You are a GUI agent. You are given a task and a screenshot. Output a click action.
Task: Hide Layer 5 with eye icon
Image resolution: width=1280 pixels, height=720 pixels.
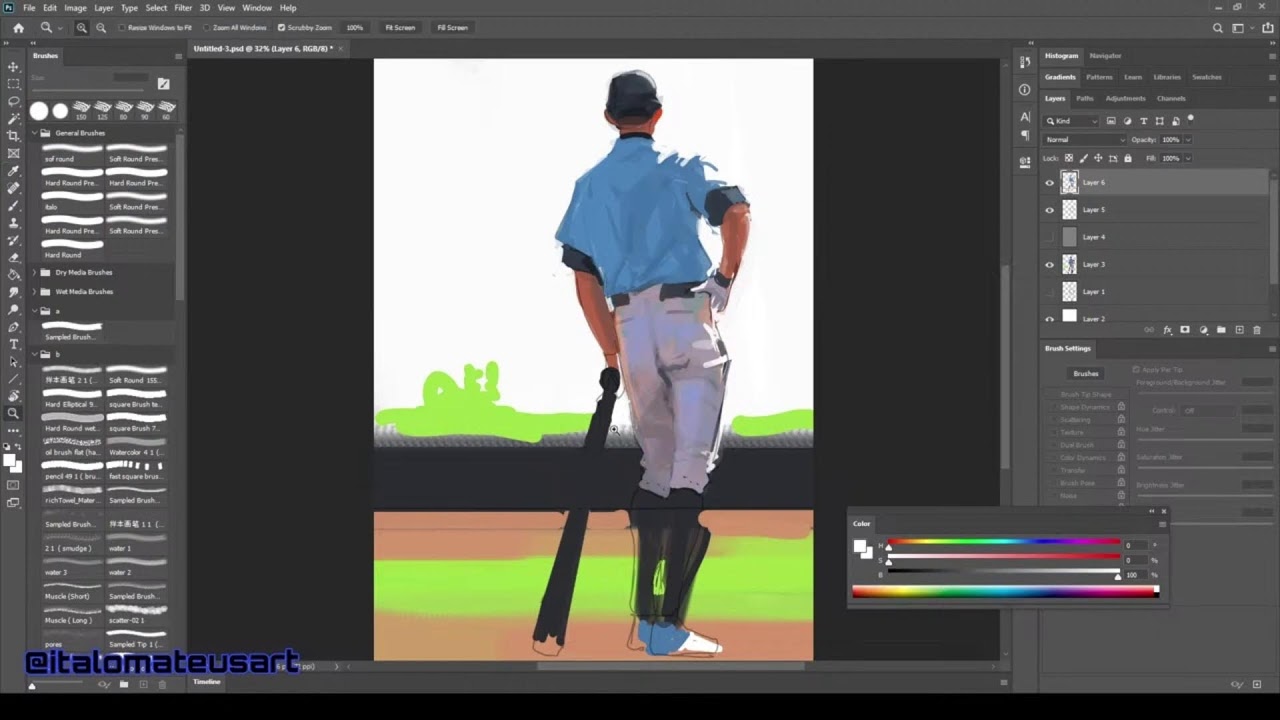click(x=1049, y=210)
